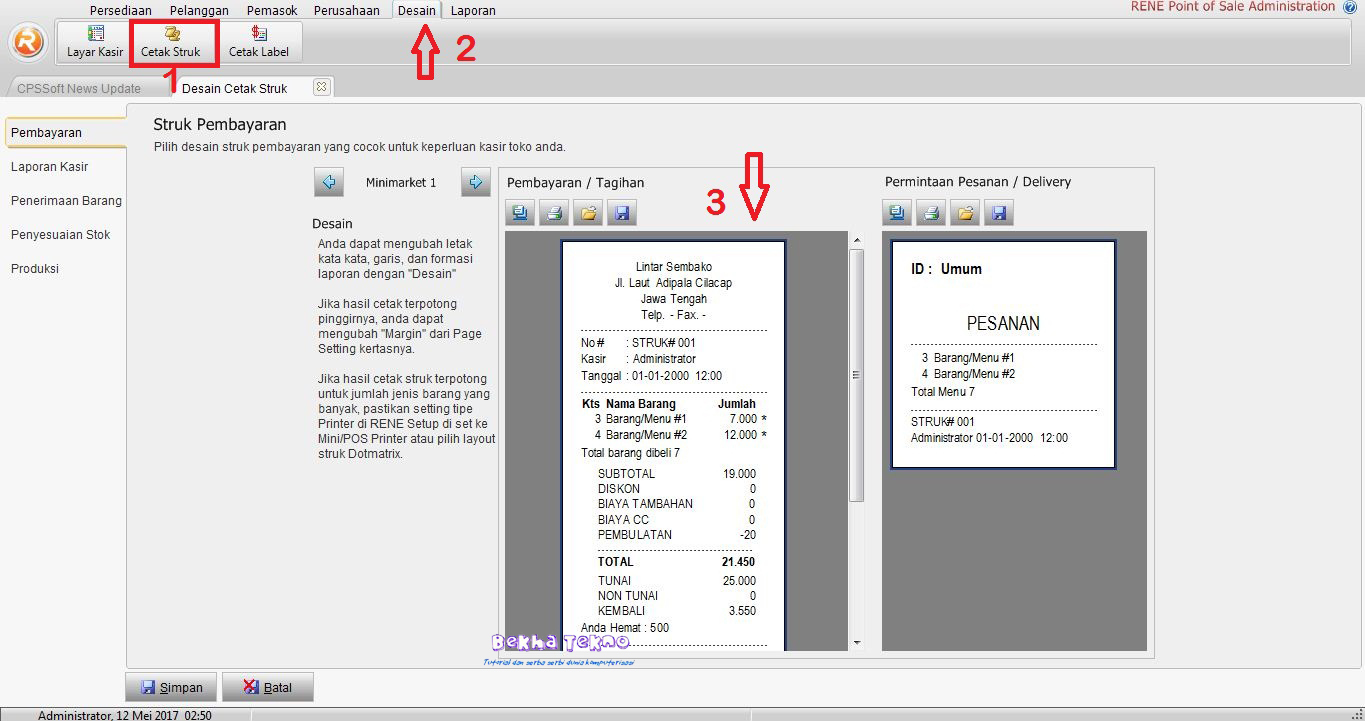Click the open-folder icon under Pembayaran / Tagihan
This screenshot has width=1365, height=721.
[588, 212]
